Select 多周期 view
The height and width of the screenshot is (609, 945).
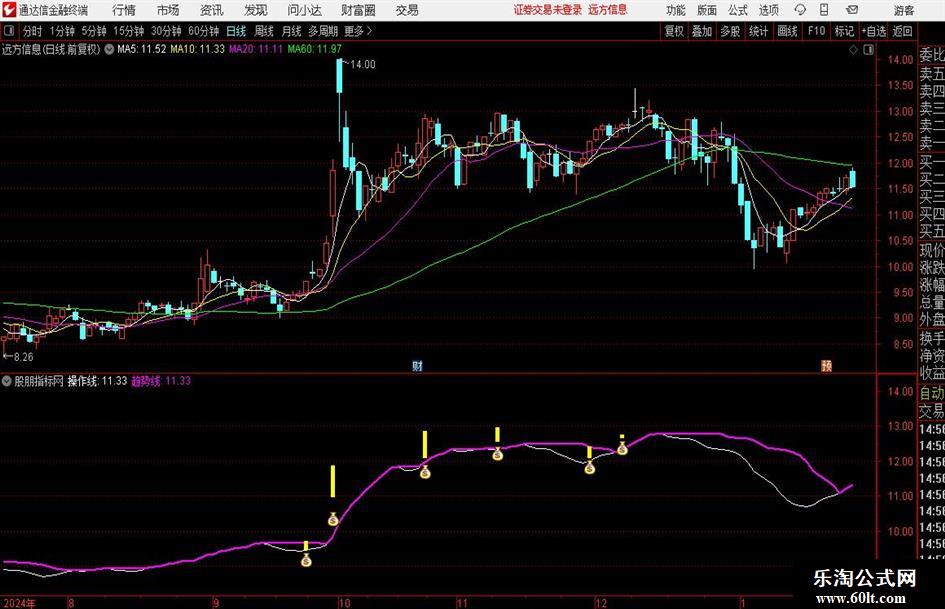pyautogui.click(x=323, y=31)
